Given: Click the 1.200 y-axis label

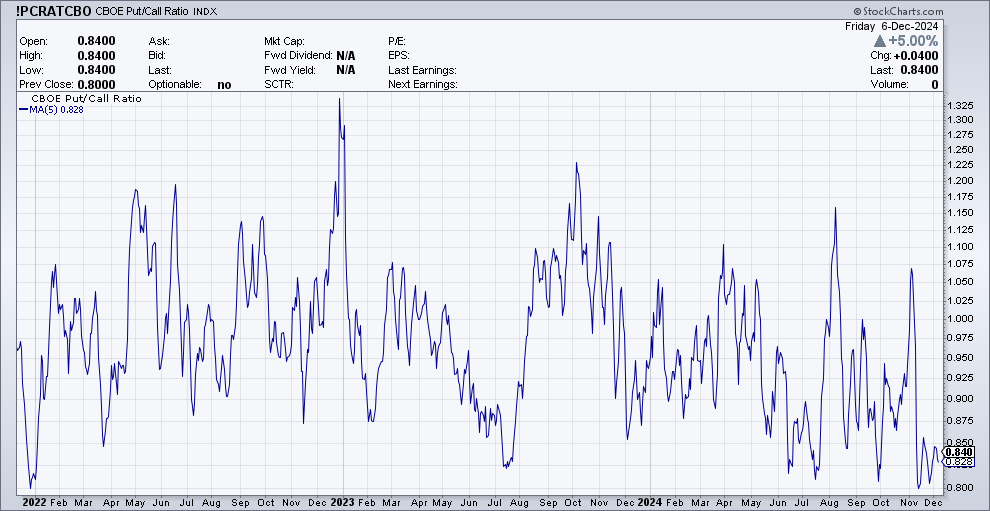Looking at the screenshot, I should point(961,181).
